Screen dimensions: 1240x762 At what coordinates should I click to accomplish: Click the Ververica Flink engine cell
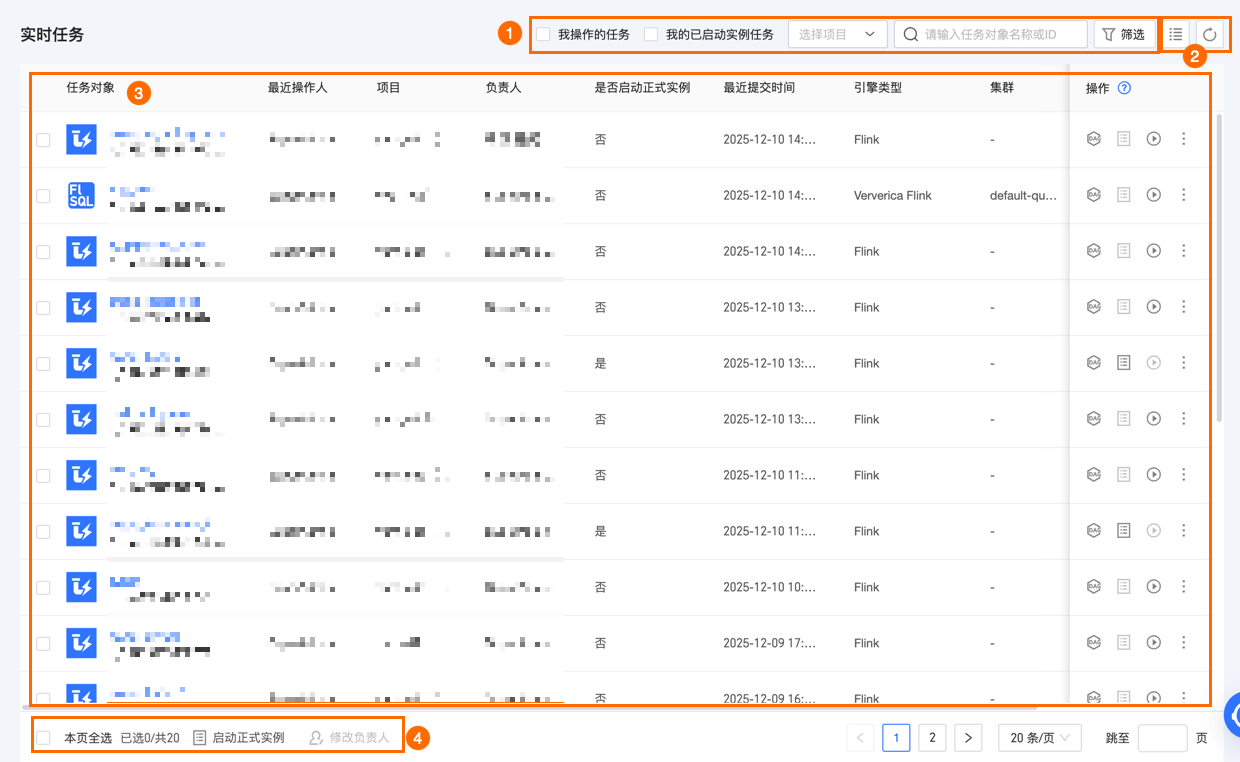(893, 195)
